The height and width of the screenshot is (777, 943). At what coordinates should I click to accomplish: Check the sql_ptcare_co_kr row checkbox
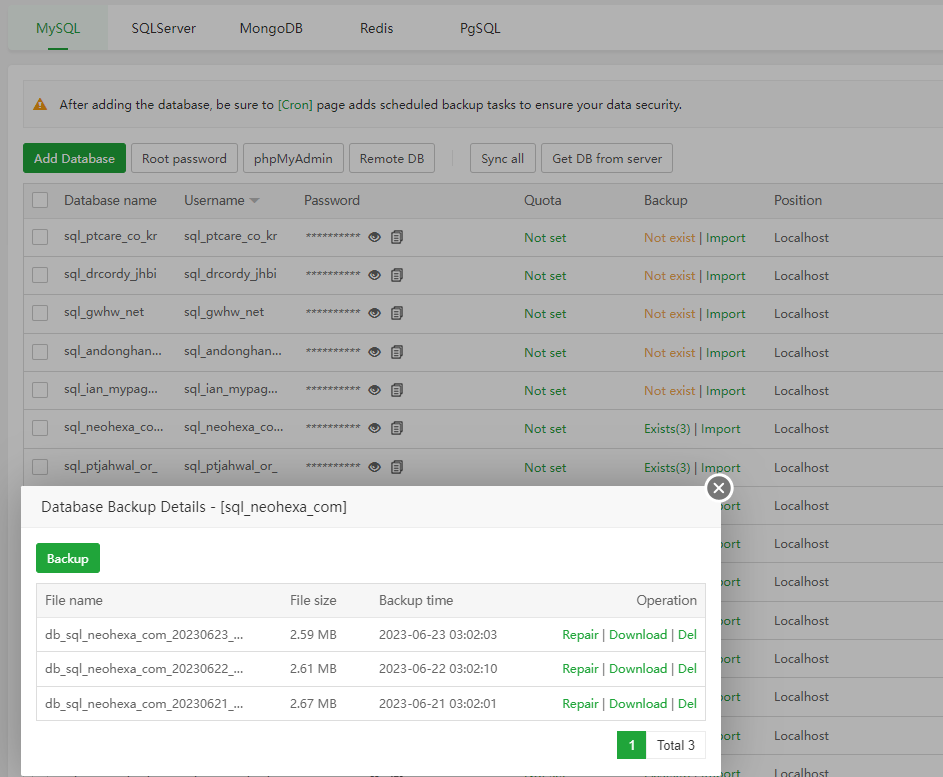point(40,238)
